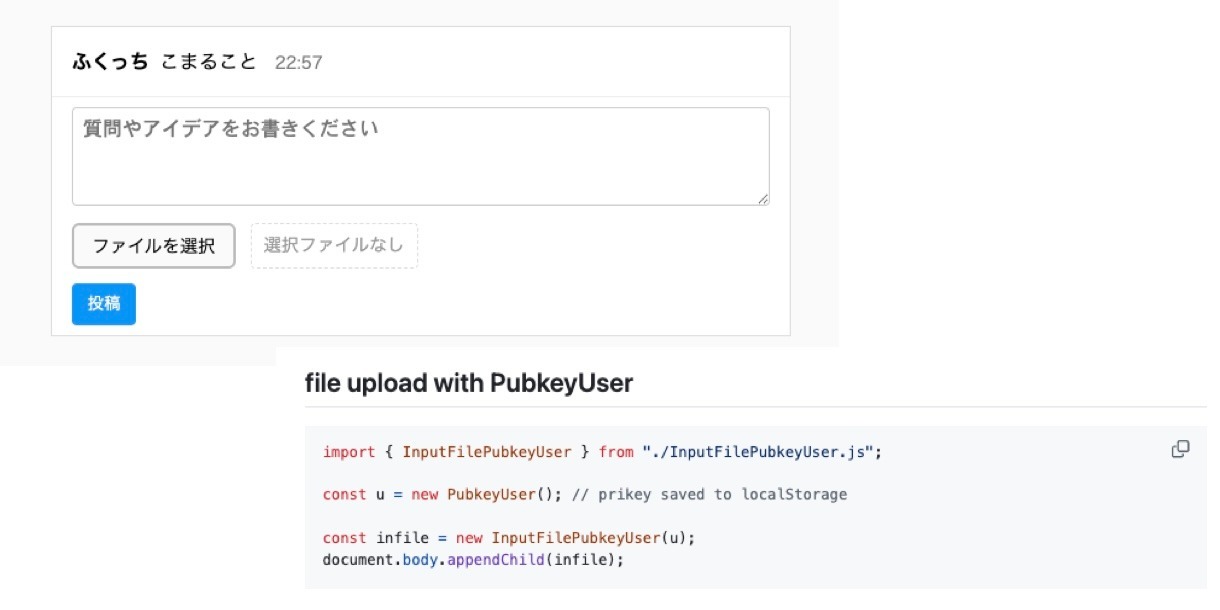Click the username ふくっち

110,62
